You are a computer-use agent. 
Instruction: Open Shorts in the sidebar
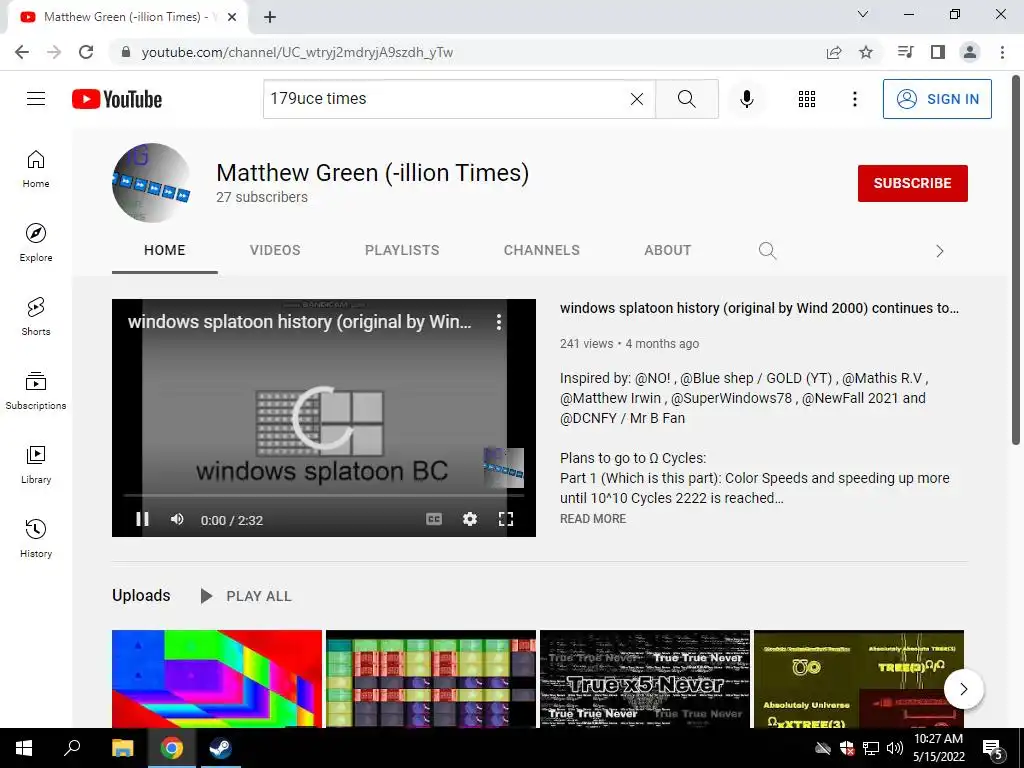pos(36,317)
